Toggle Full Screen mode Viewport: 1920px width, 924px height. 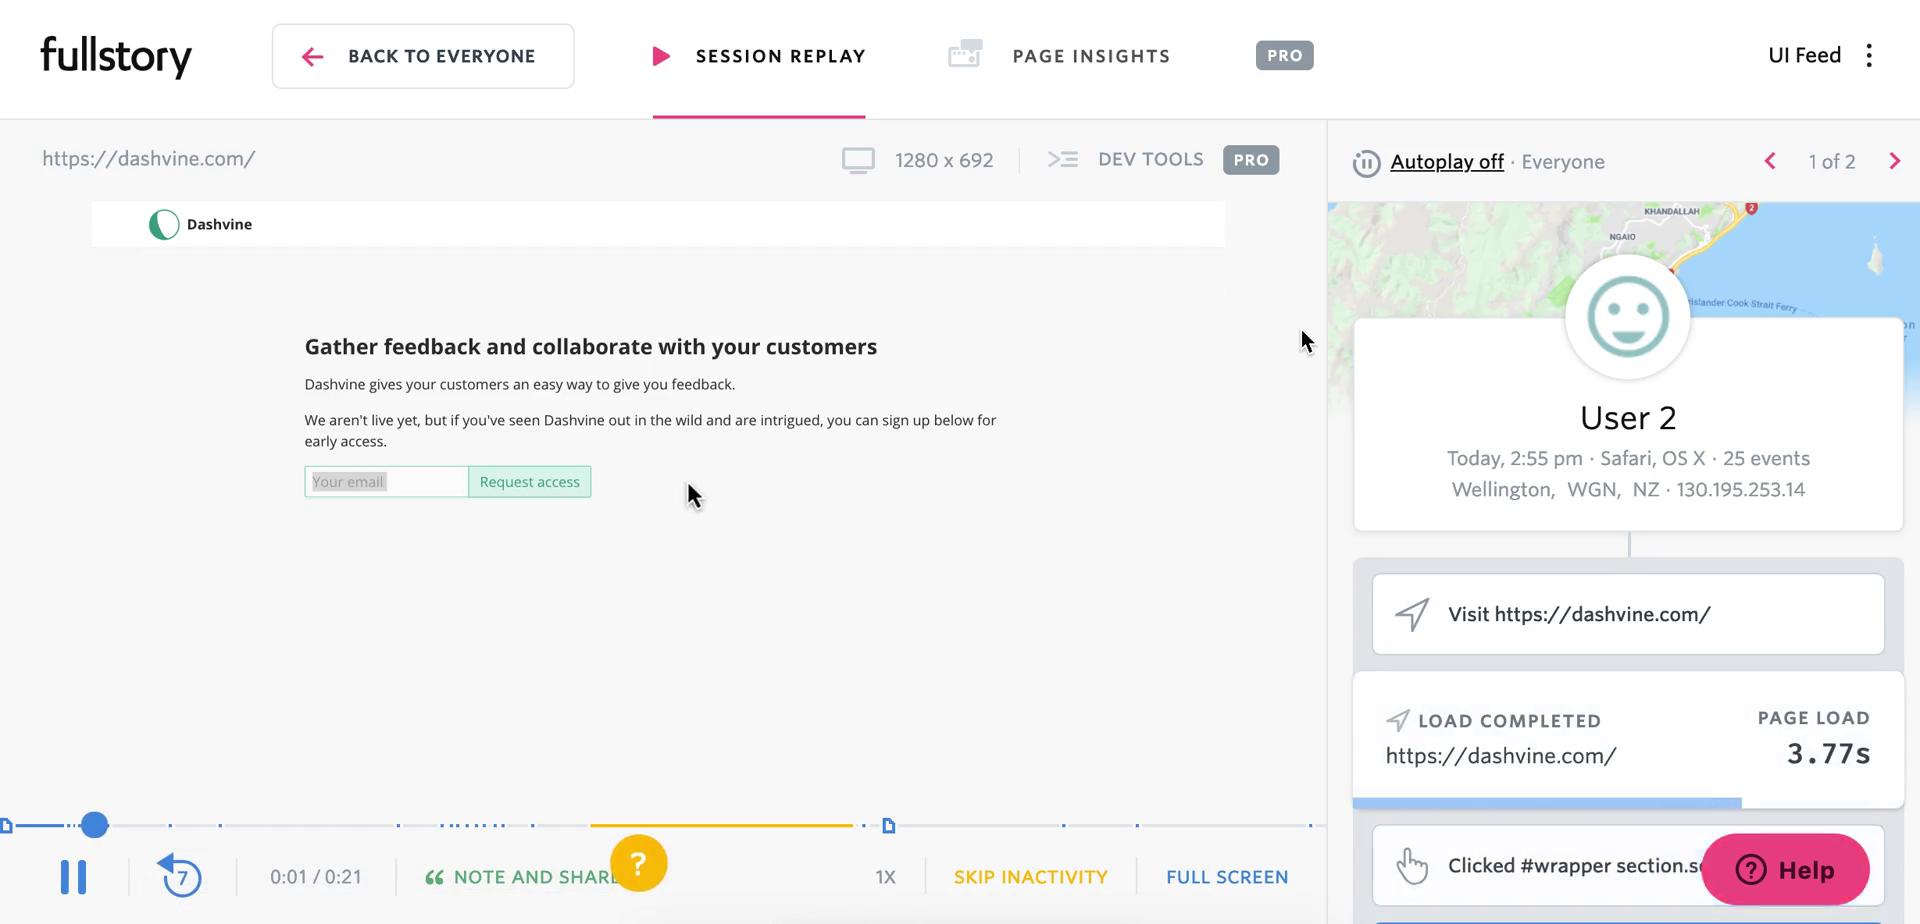1226,877
